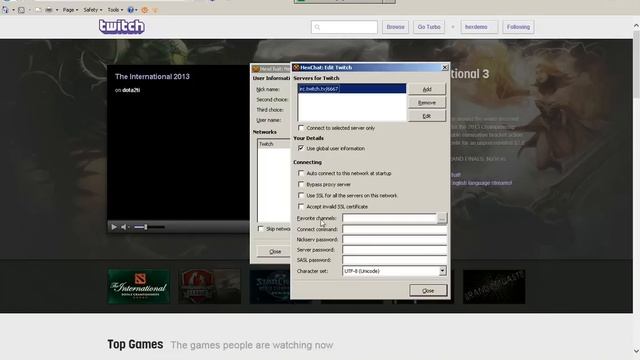The width and height of the screenshot is (640, 360).
Task: Click Close button in Edit Twitch dialog
Action: point(428,291)
